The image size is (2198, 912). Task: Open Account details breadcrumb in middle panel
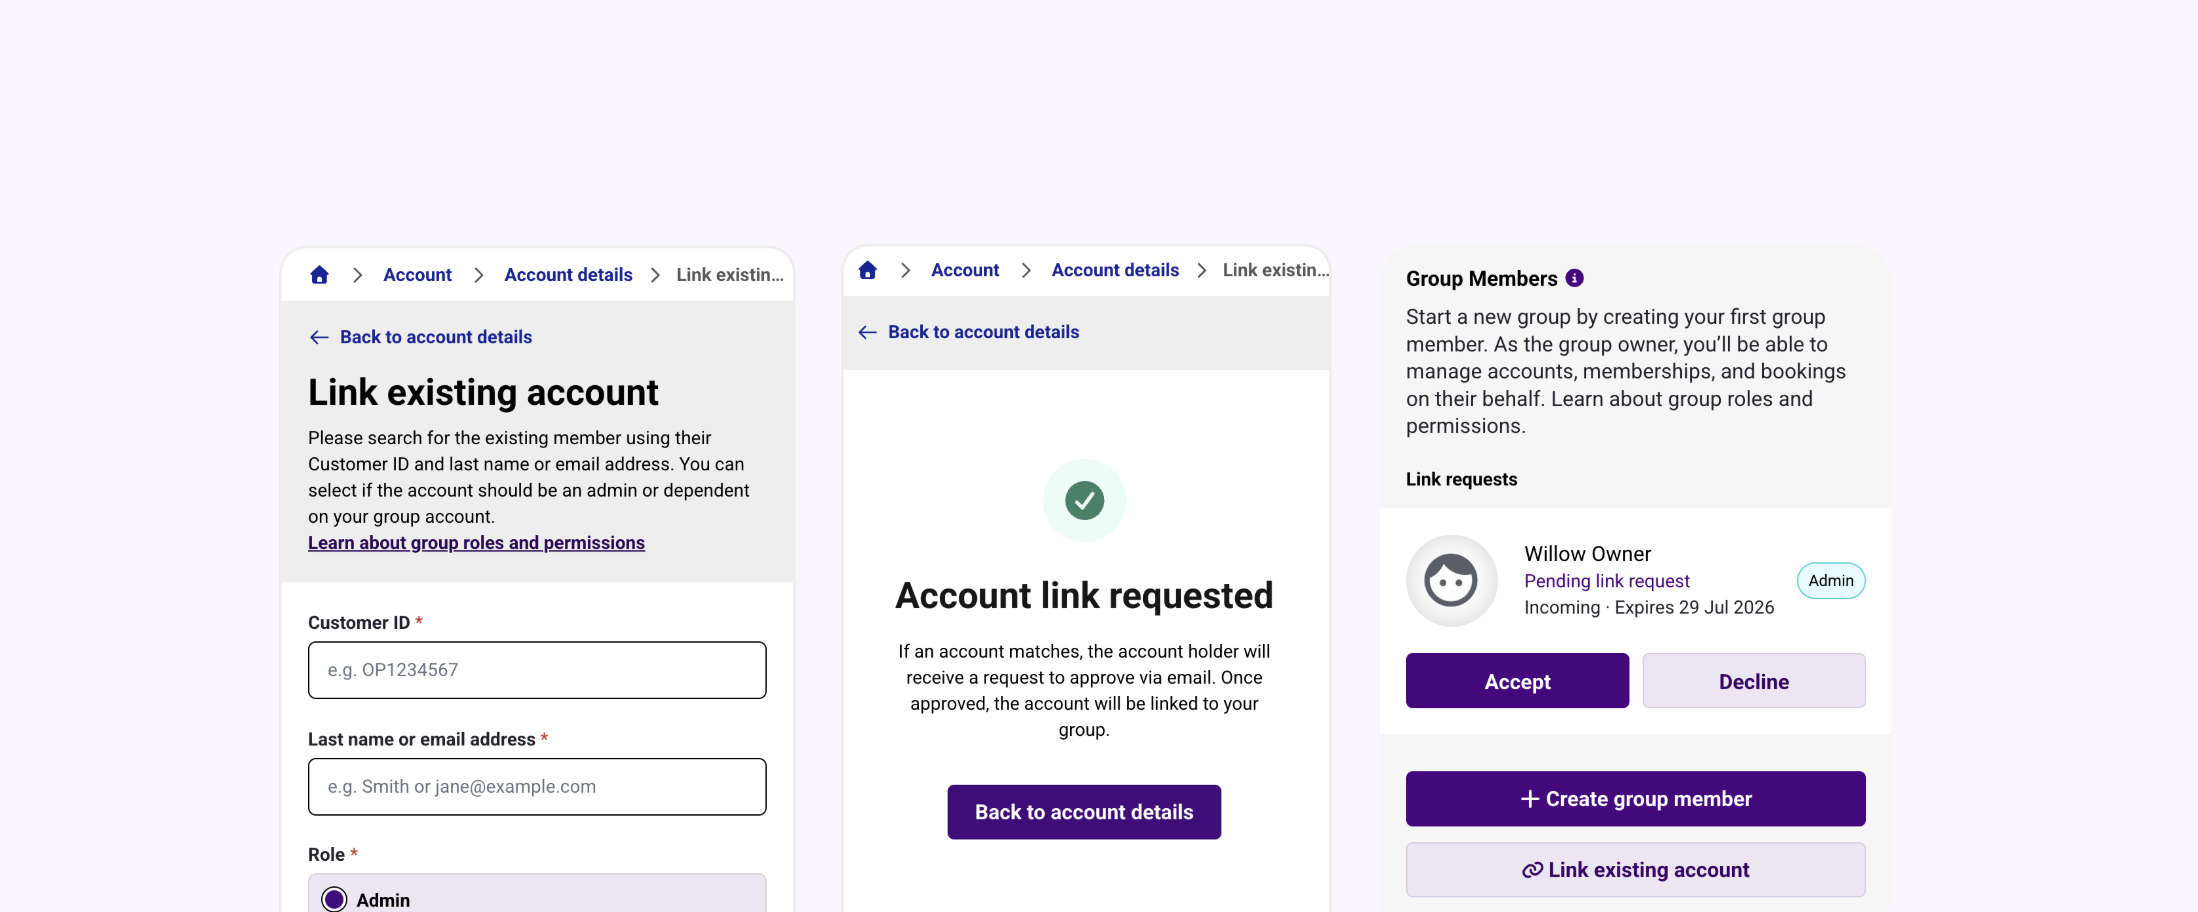tap(1115, 270)
